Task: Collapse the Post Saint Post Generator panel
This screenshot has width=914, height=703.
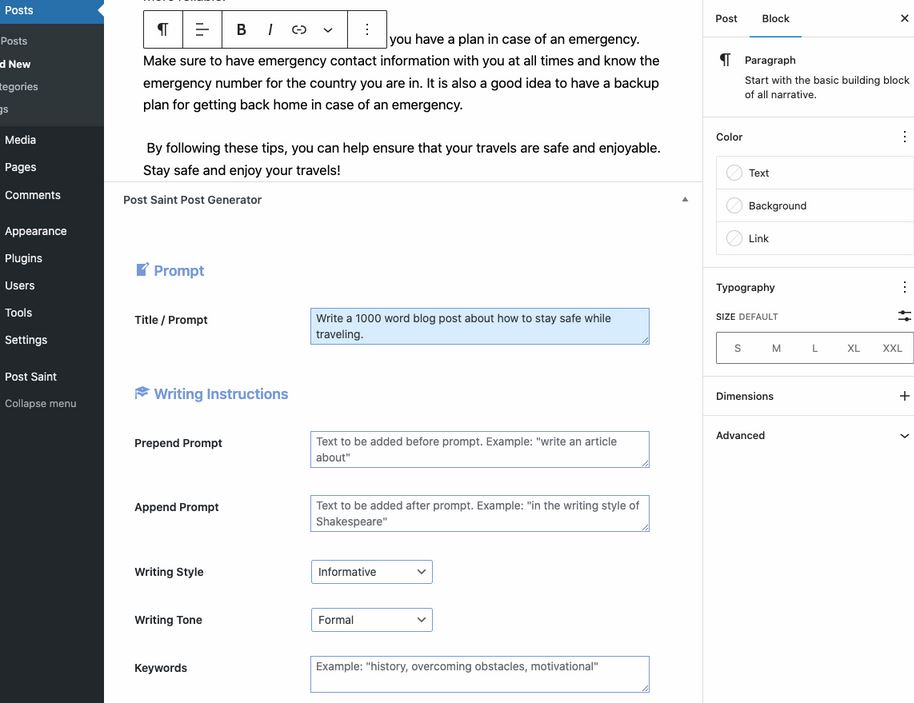Action: tap(685, 200)
